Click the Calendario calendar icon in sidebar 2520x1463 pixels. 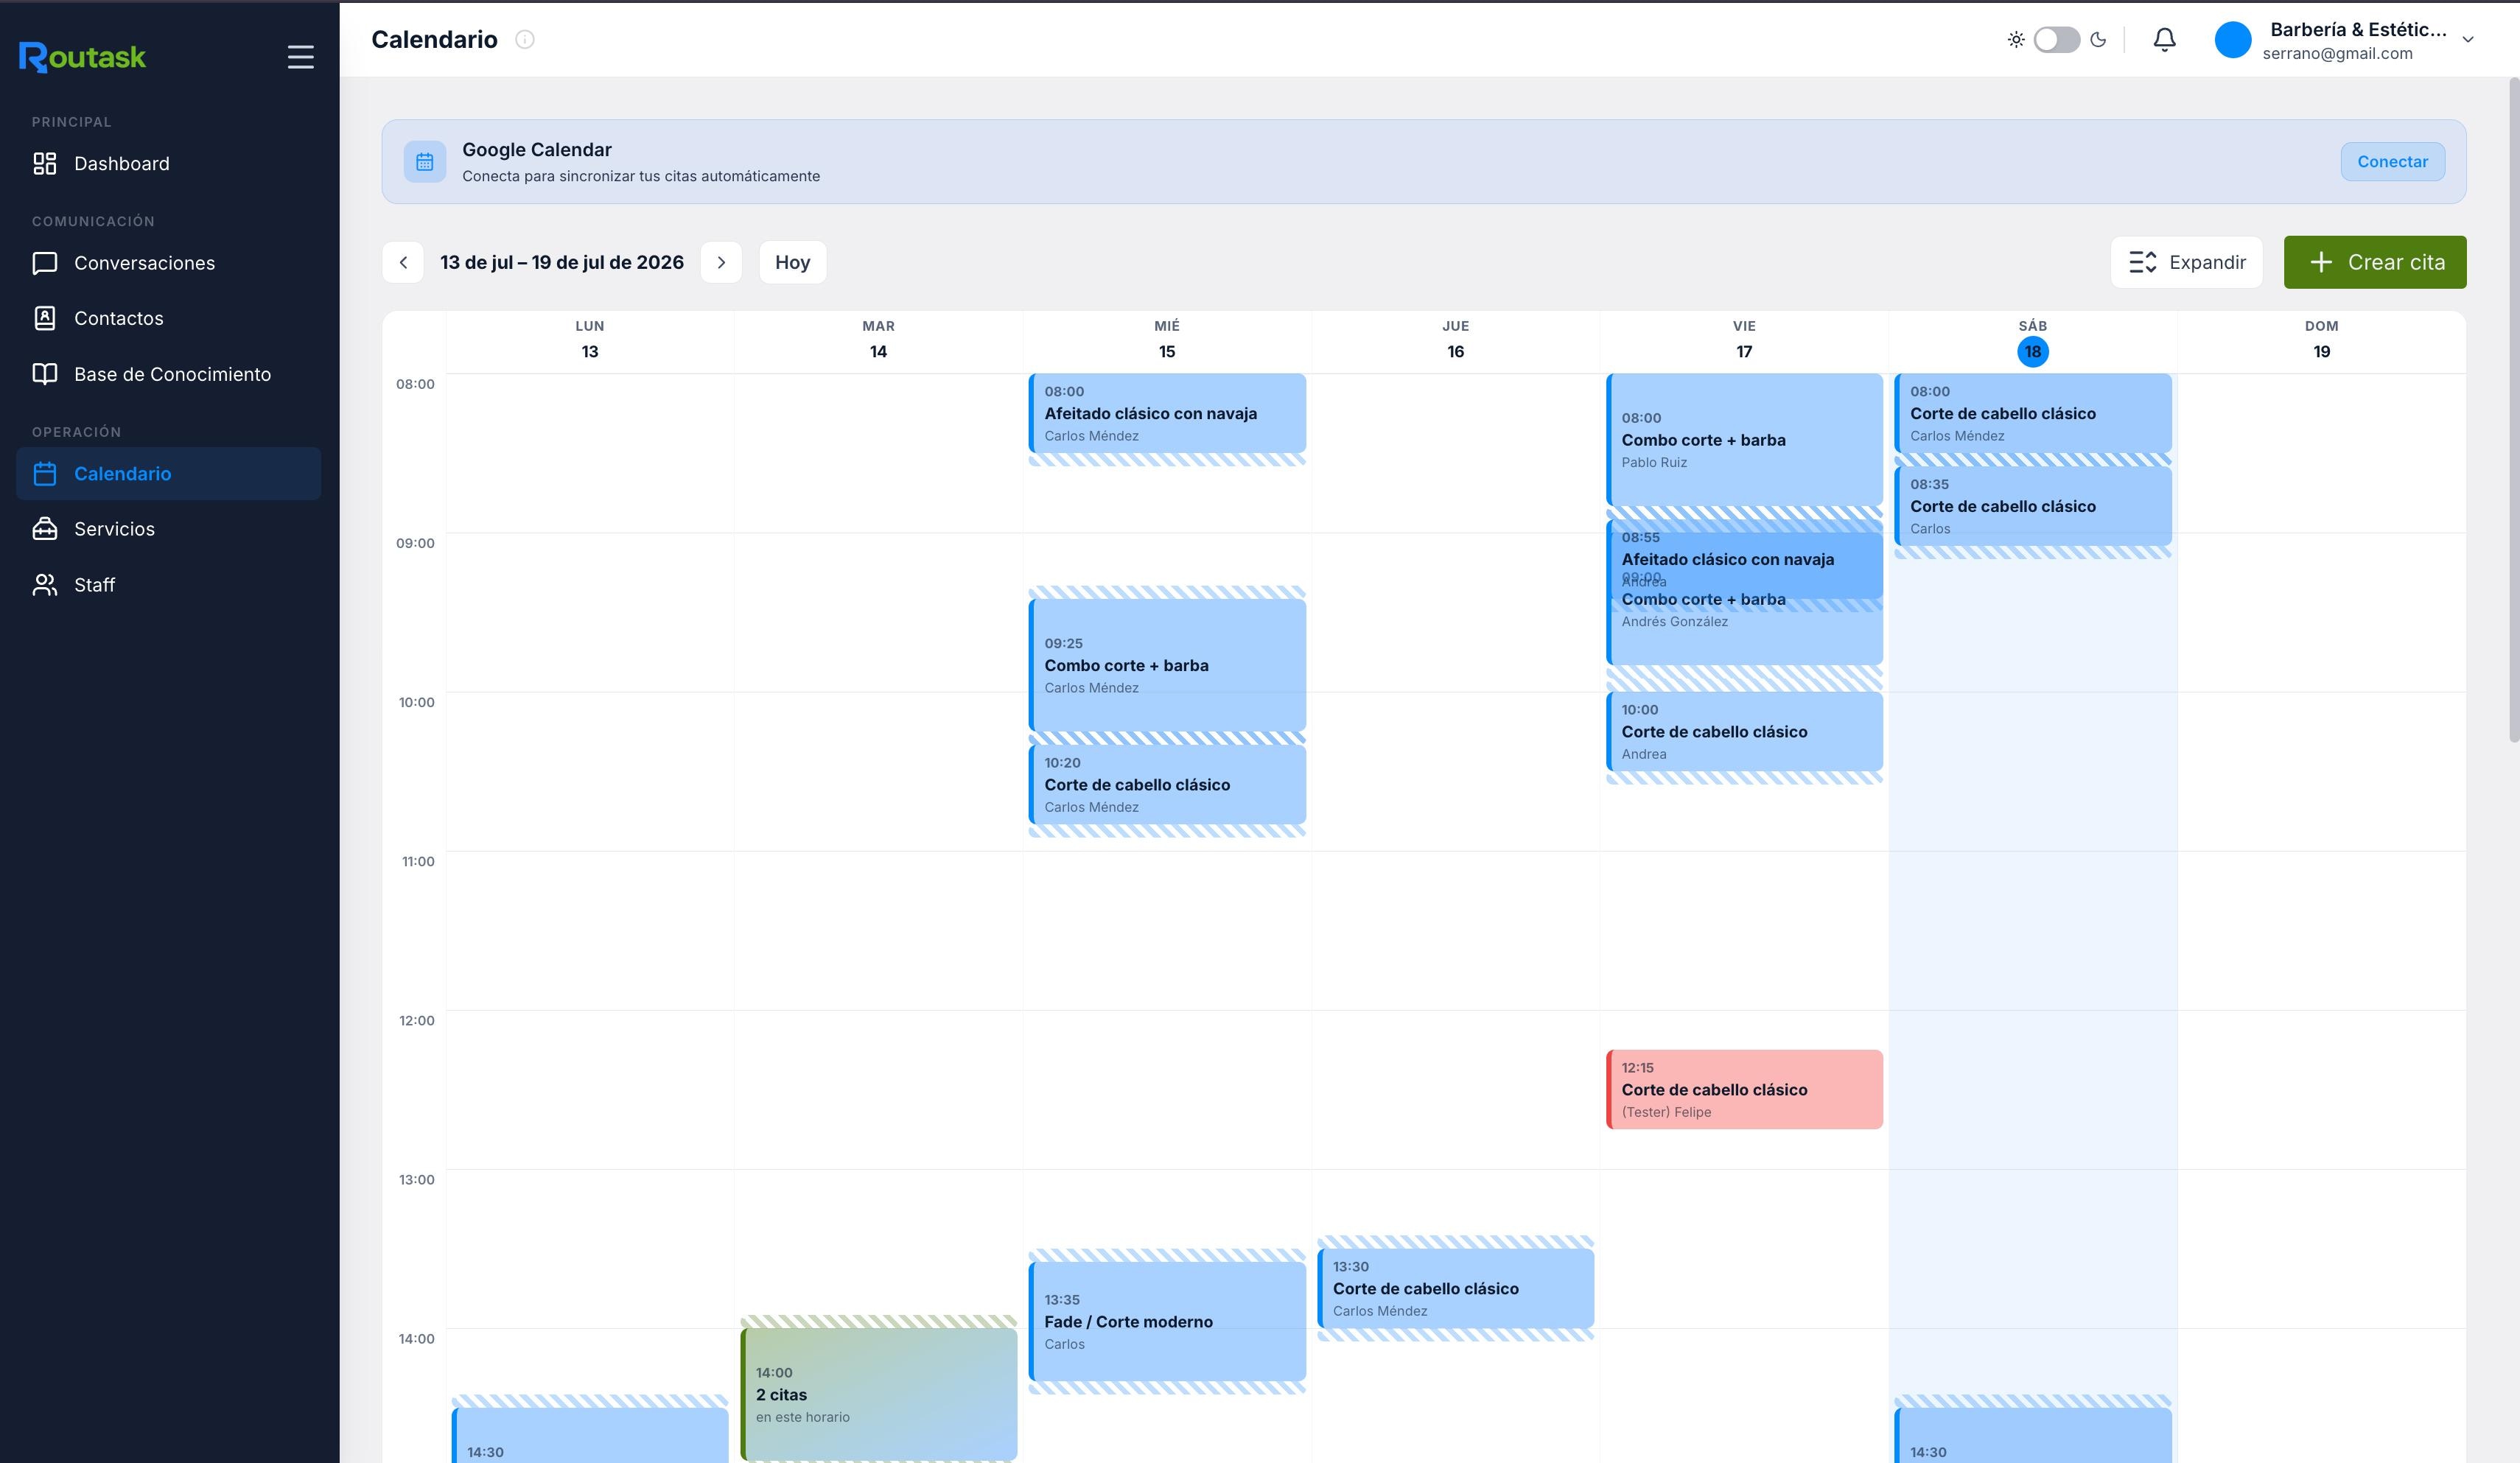point(45,474)
